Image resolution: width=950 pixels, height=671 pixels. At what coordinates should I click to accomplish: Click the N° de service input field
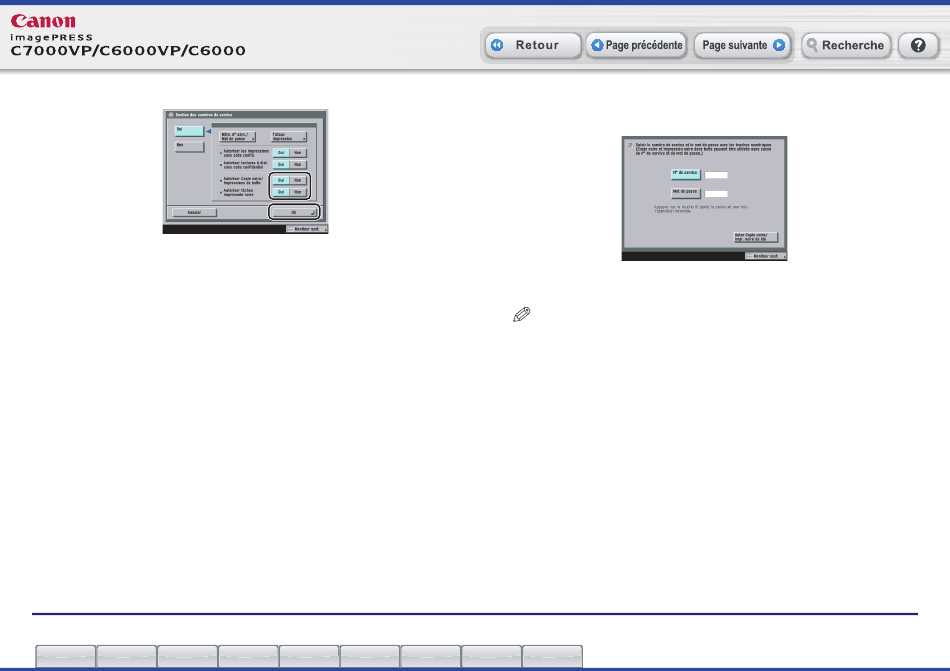tap(715, 174)
